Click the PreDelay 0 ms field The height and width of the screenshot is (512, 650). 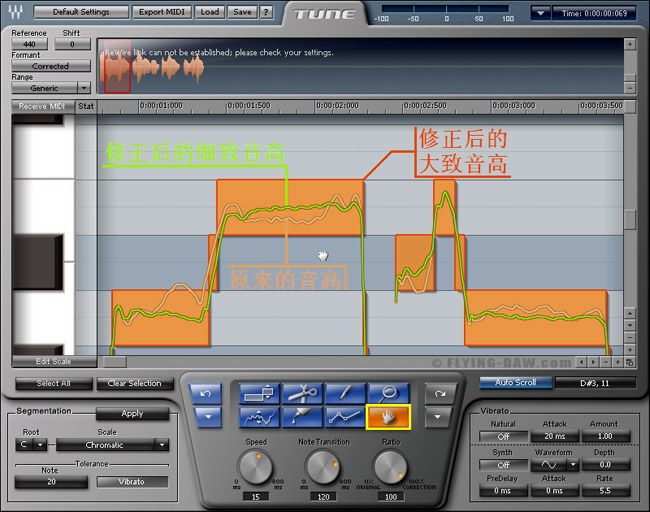pyautogui.click(x=503, y=491)
